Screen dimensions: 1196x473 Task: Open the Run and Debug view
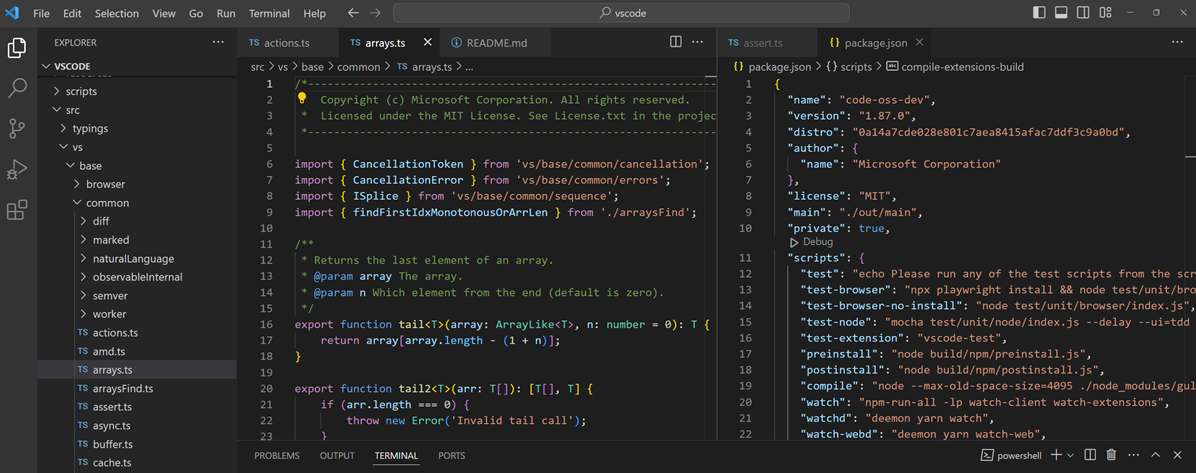click(x=17, y=169)
